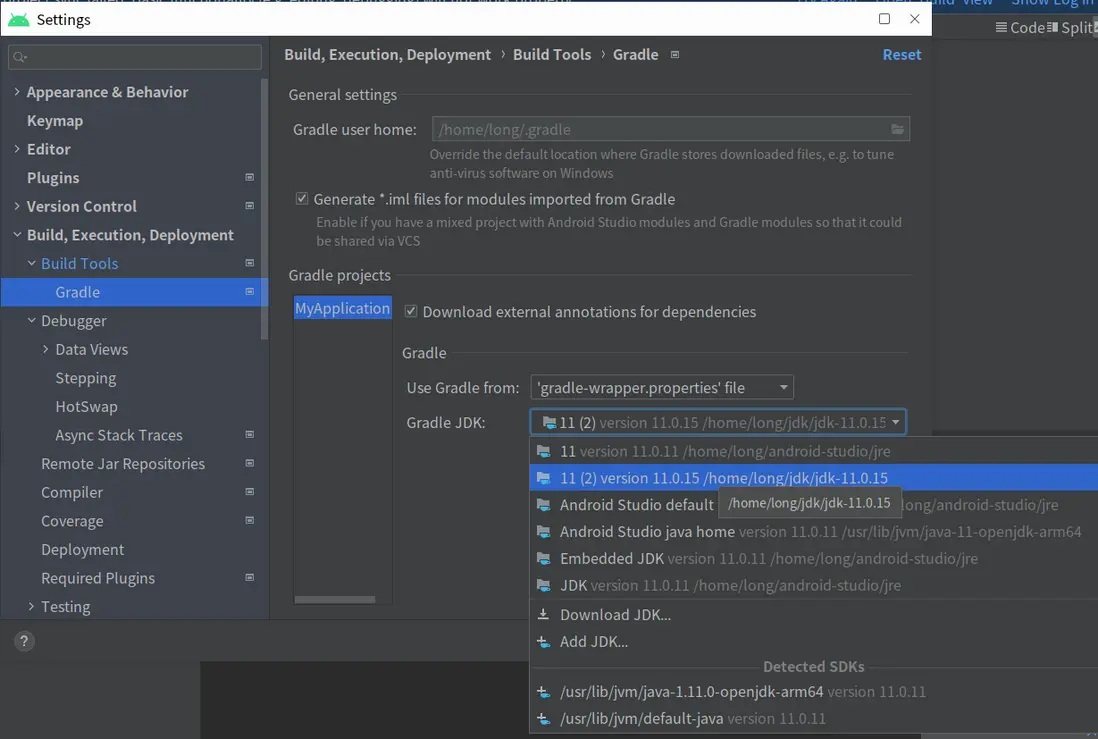Close the Settings dialog window
This screenshot has width=1098, height=739.
(915, 19)
